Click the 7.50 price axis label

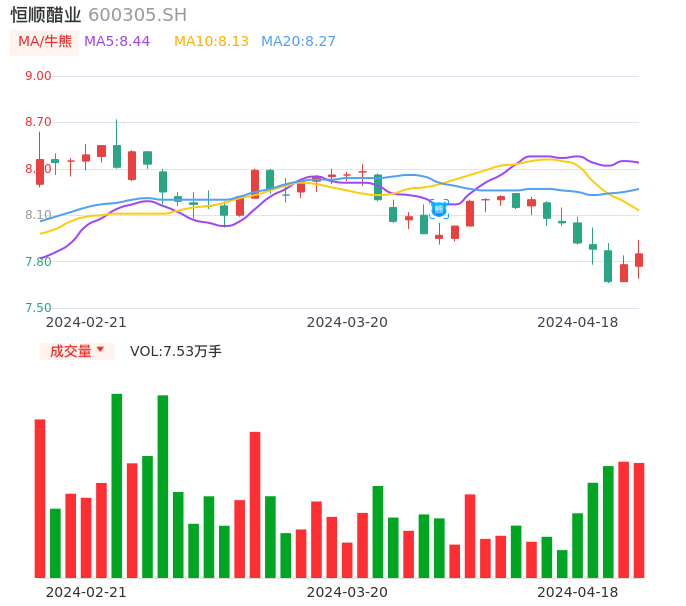pyautogui.click(x=38, y=308)
